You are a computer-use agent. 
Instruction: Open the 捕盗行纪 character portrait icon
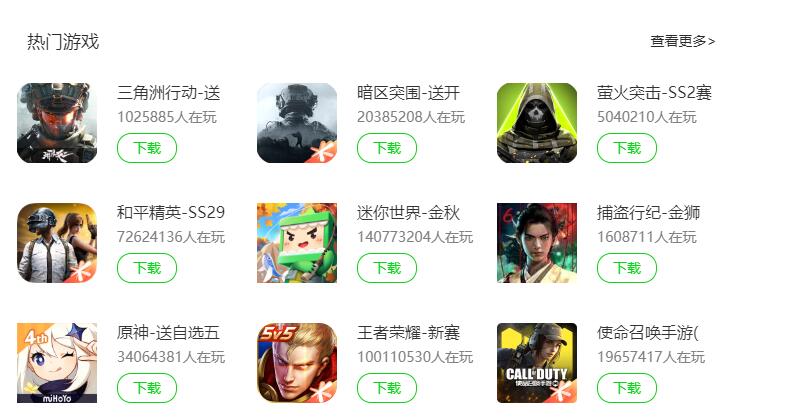click(537, 243)
